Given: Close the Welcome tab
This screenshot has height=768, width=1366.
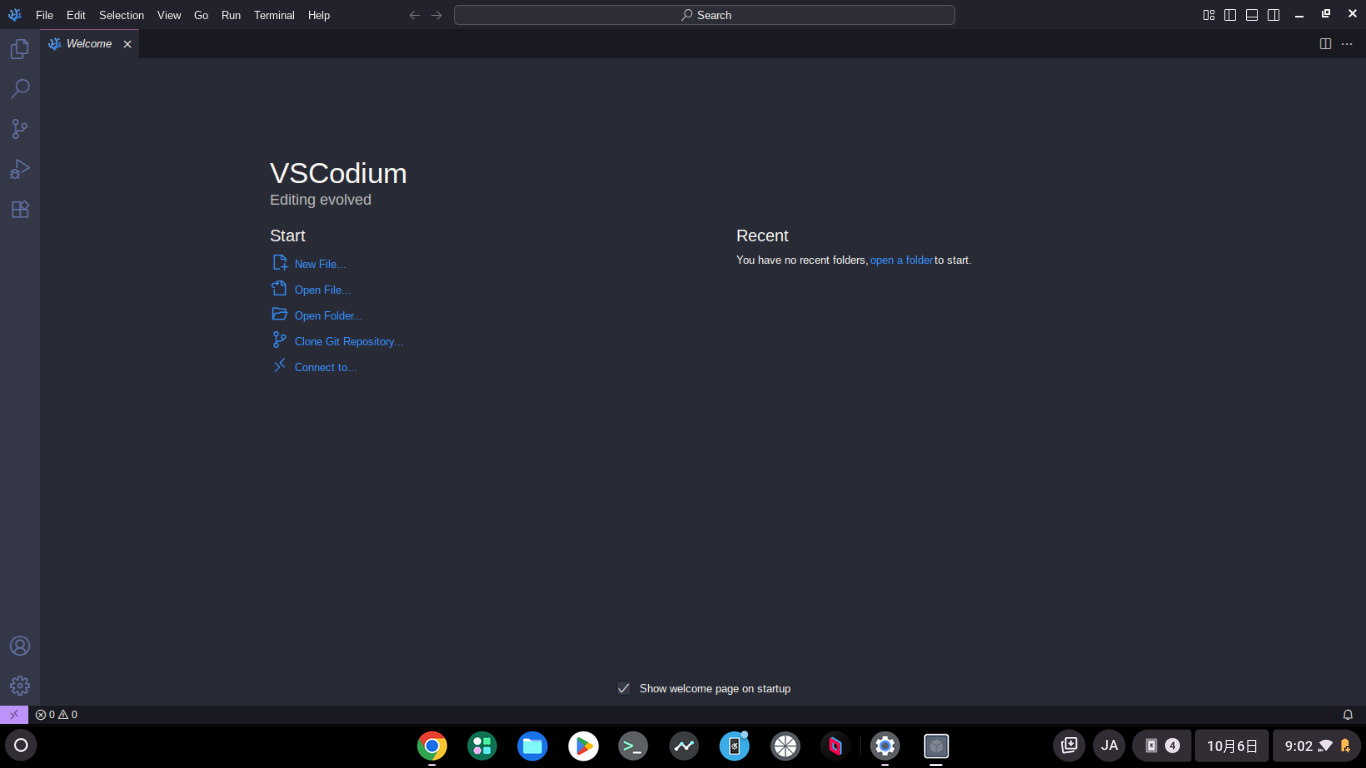Looking at the screenshot, I should click(x=127, y=44).
